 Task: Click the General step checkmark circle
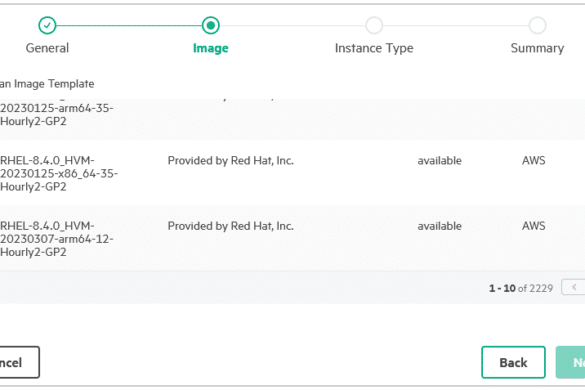pos(47,25)
